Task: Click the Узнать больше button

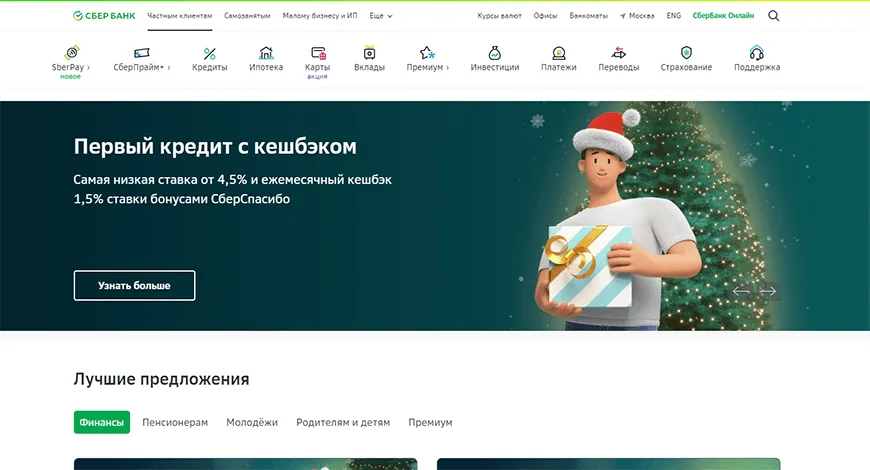Action: [x=134, y=285]
